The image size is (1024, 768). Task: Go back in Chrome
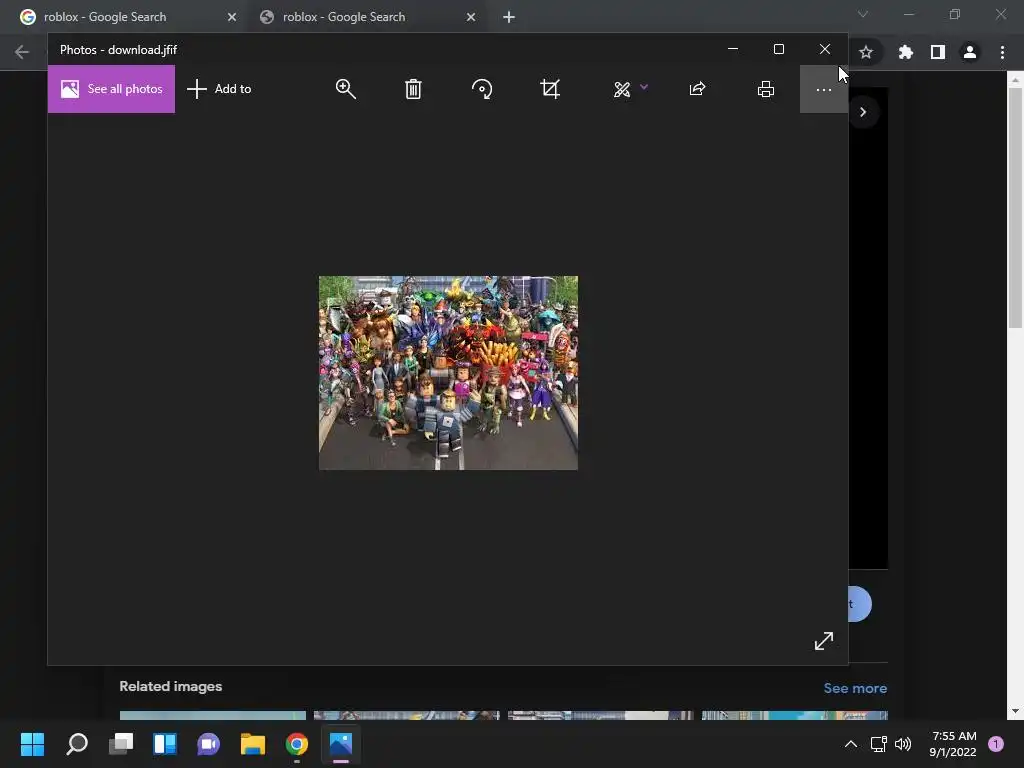click(x=22, y=52)
